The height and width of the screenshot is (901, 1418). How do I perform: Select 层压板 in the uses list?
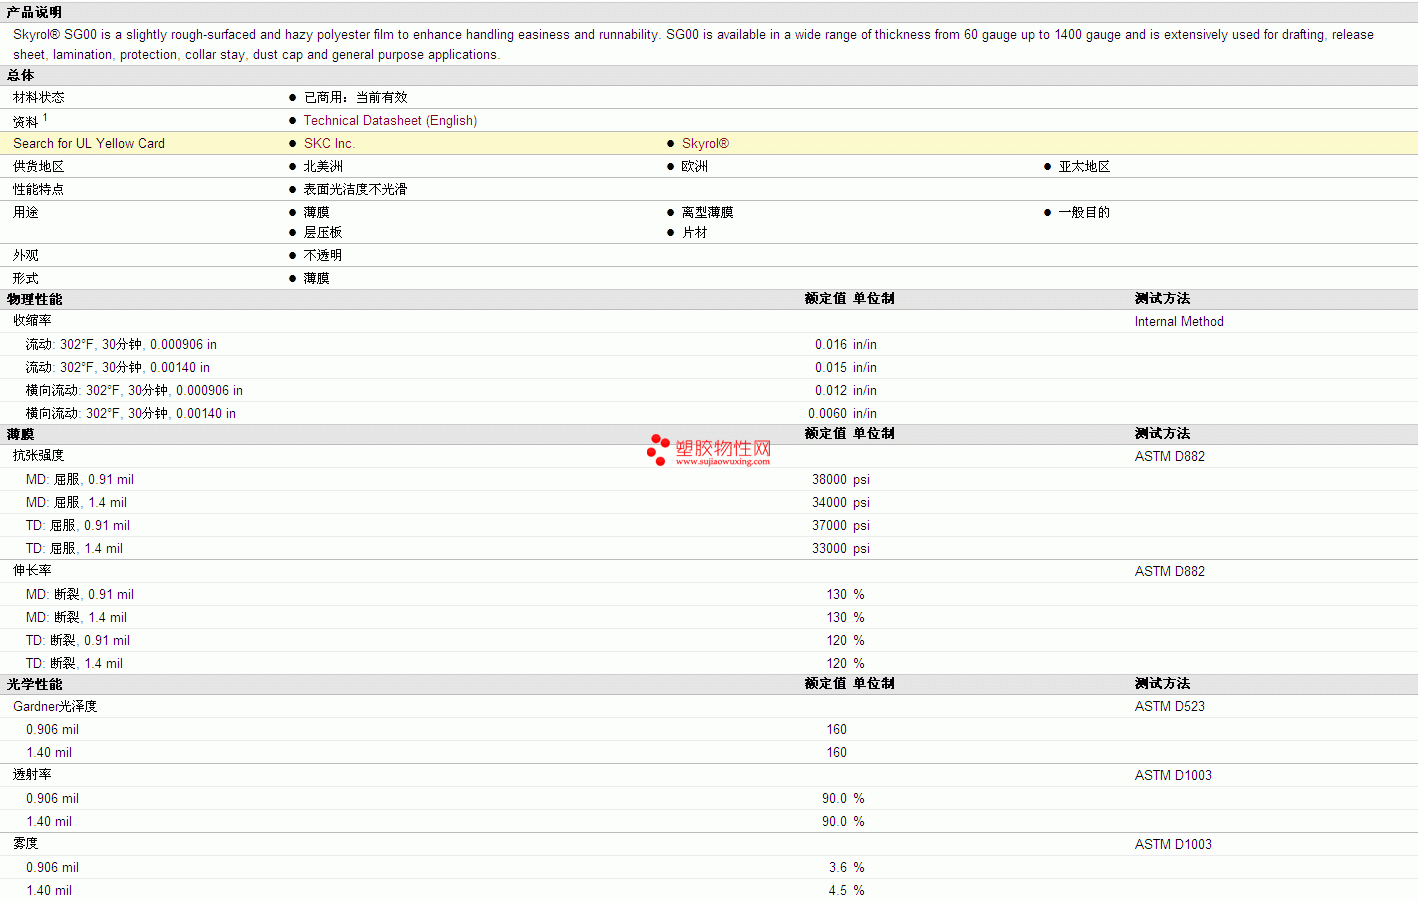coord(323,232)
